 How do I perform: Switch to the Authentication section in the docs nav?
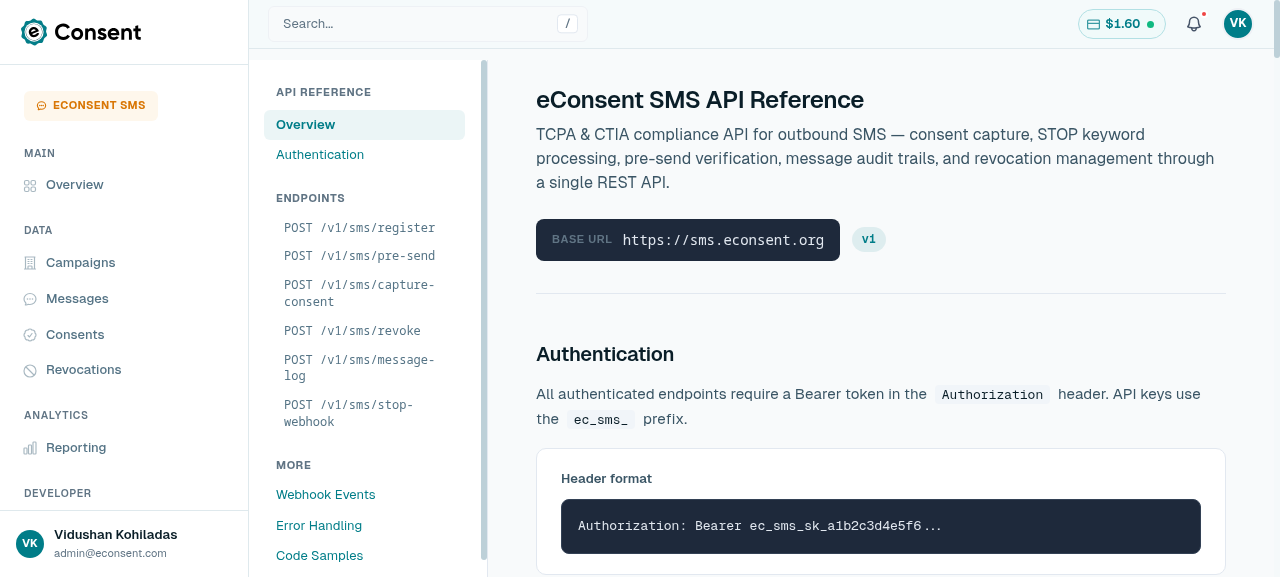(x=320, y=154)
